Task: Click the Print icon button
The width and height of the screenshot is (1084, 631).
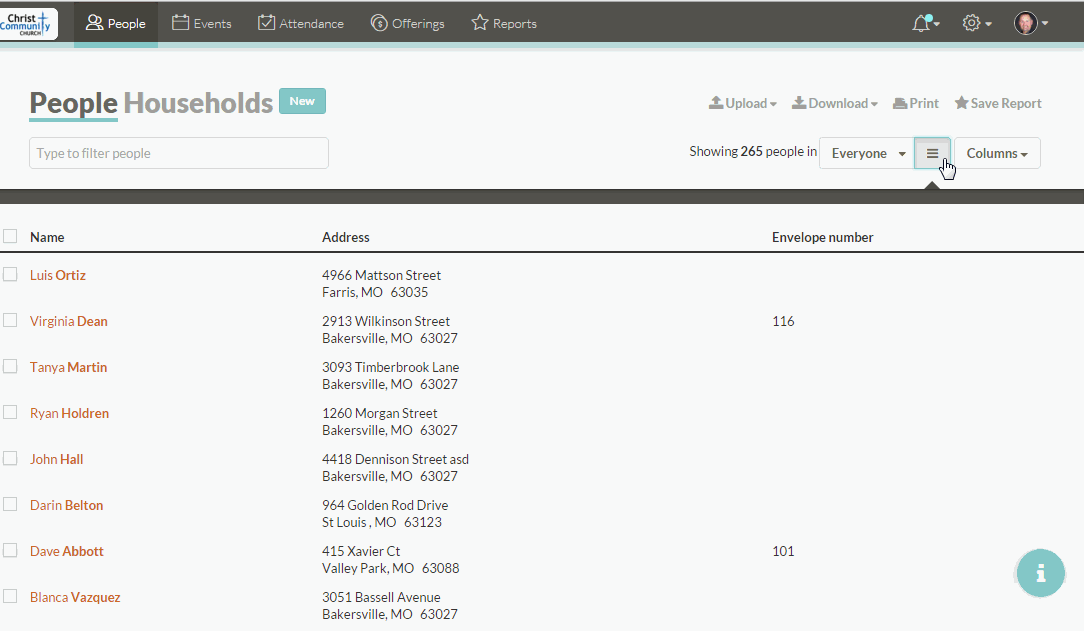Action: pyautogui.click(x=915, y=103)
